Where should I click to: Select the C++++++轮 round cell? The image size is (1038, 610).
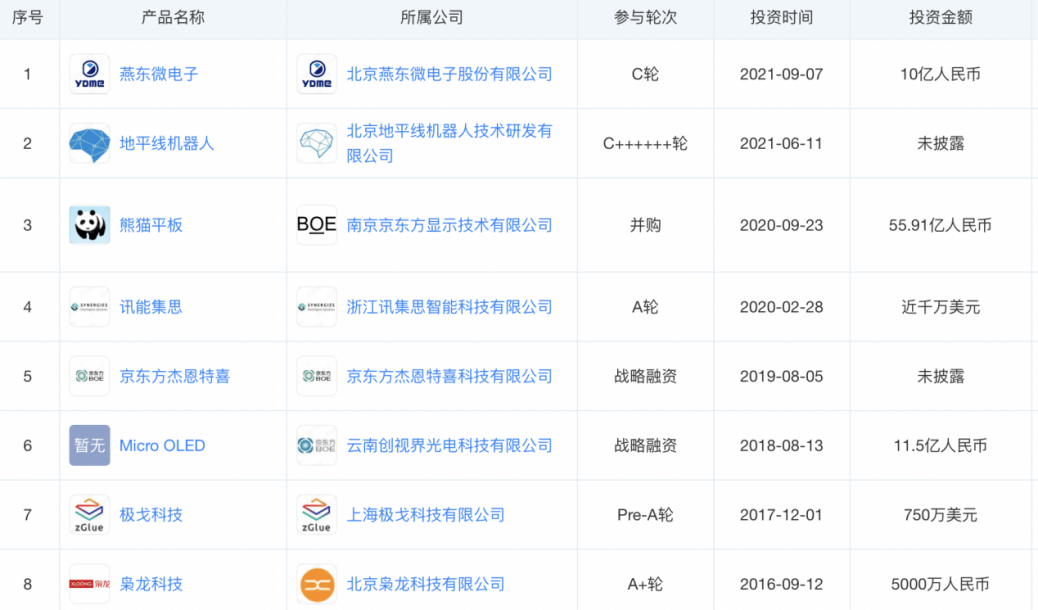tap(645, 143)
